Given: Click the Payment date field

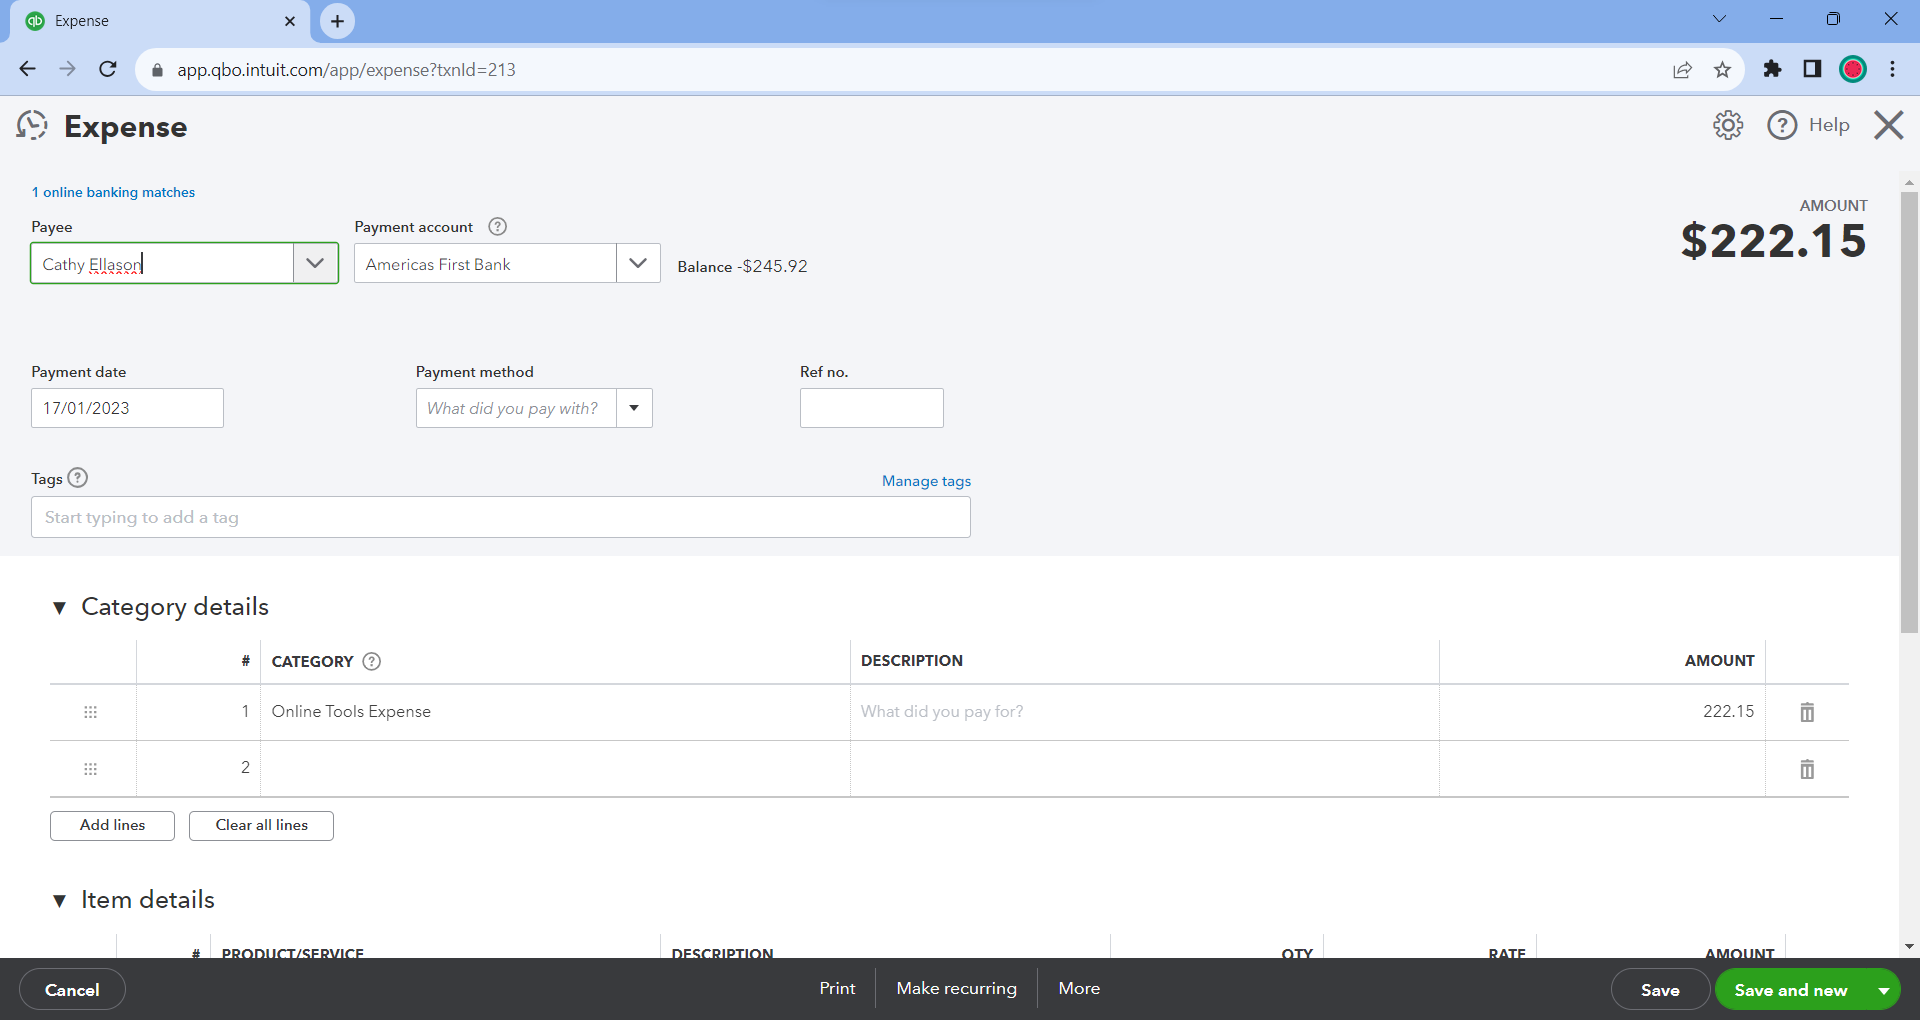Looking at the screenshot, I should click(x=127, y=408).
